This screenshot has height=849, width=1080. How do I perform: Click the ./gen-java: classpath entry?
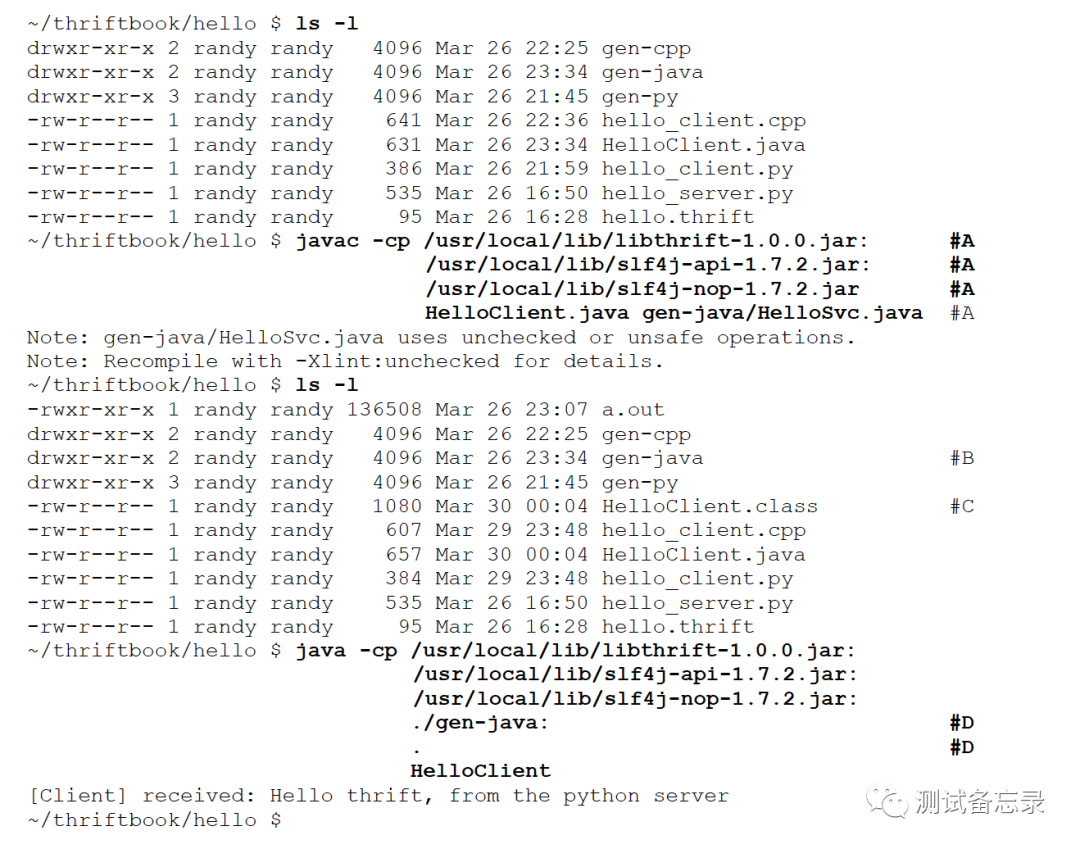click(479, 723)
